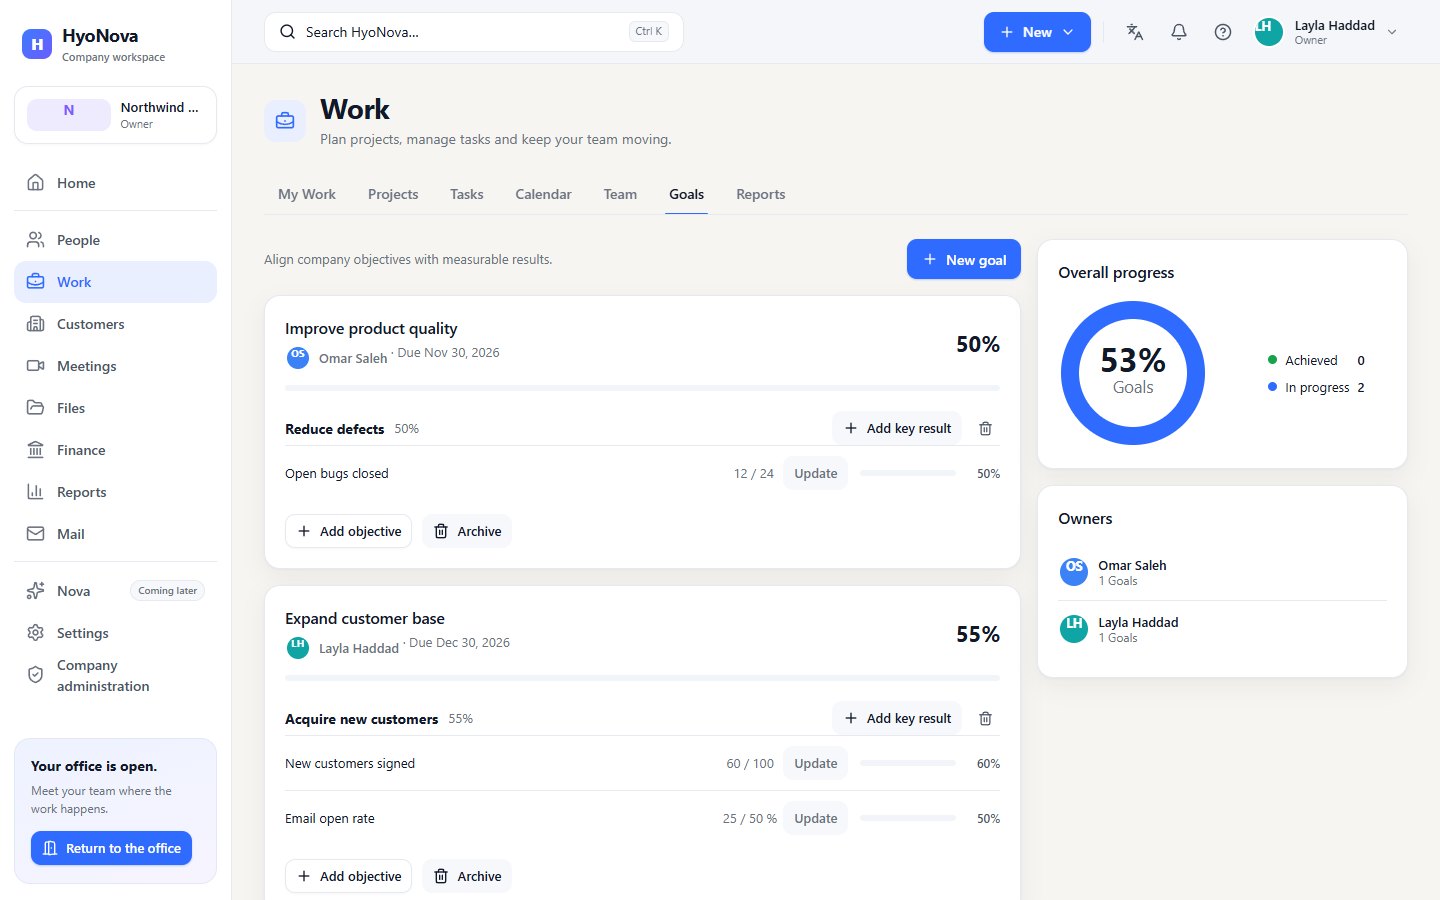Click Omar Saleh's avatar in the Owners panel
Image resolution: width=1440 pixels, height=900 pixels.
point(1074,572)
